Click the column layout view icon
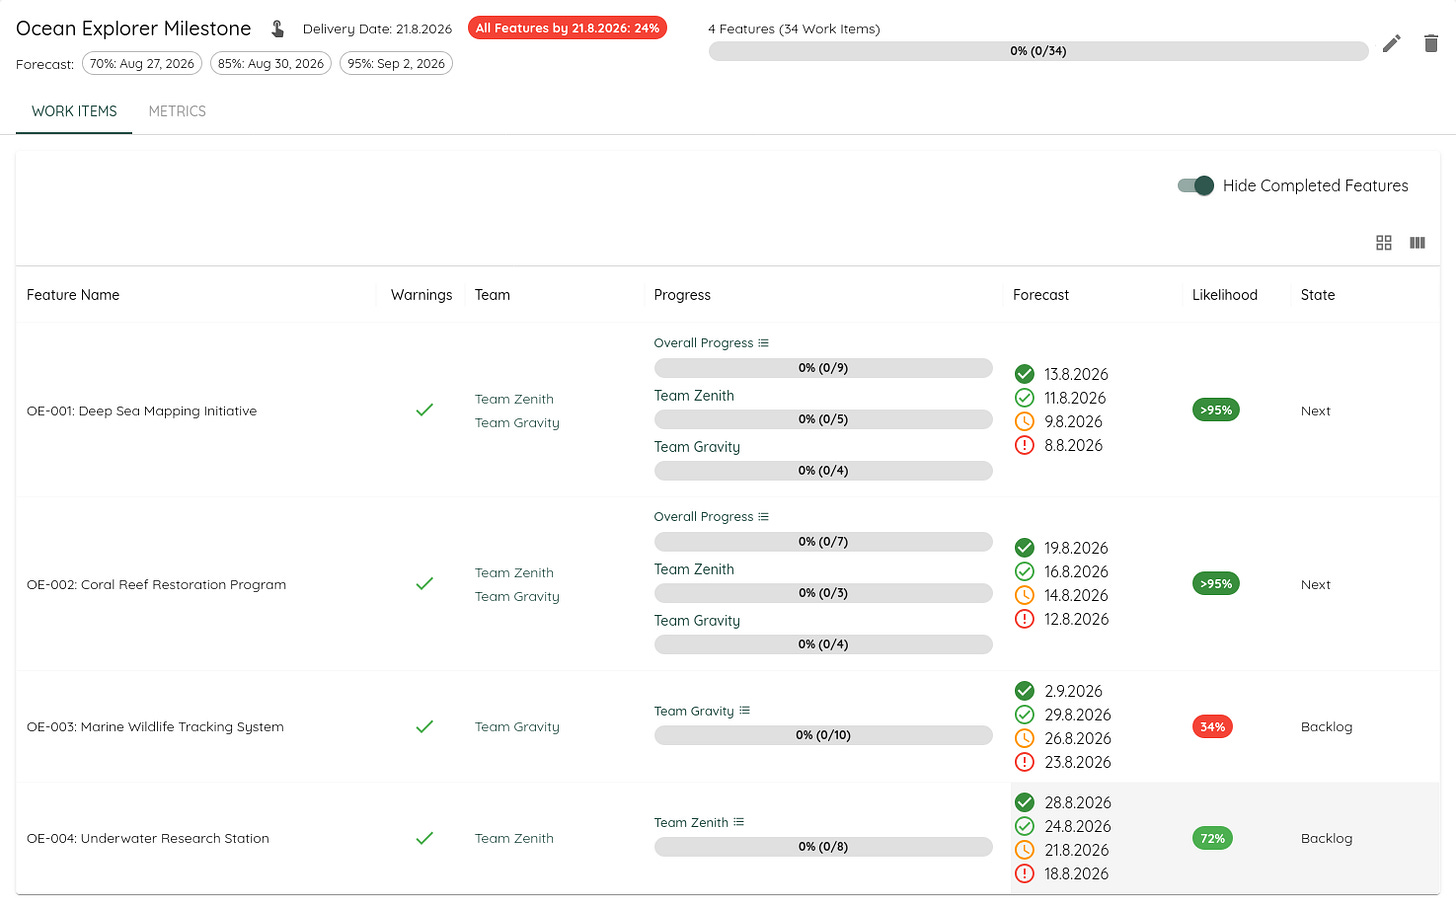Screen dimensions: 1456x898 (x=1417, y=243)
